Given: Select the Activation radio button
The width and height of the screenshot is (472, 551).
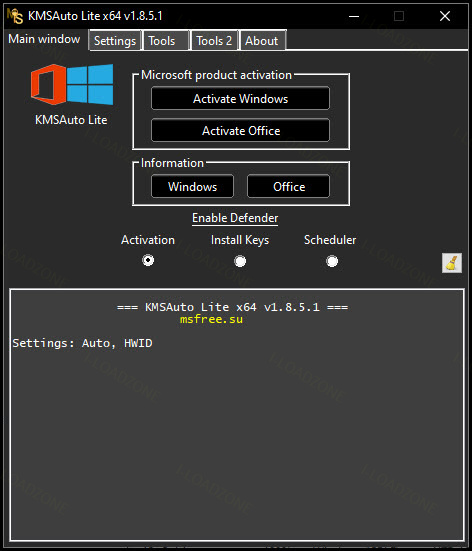Looking at the screenshot, I should (148, 260).
